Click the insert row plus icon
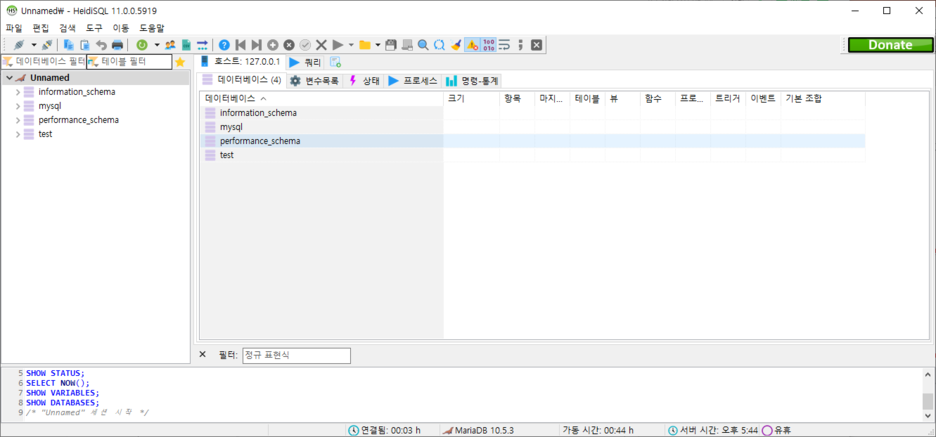The image size is (936, 437). click(x=273, y=45)
